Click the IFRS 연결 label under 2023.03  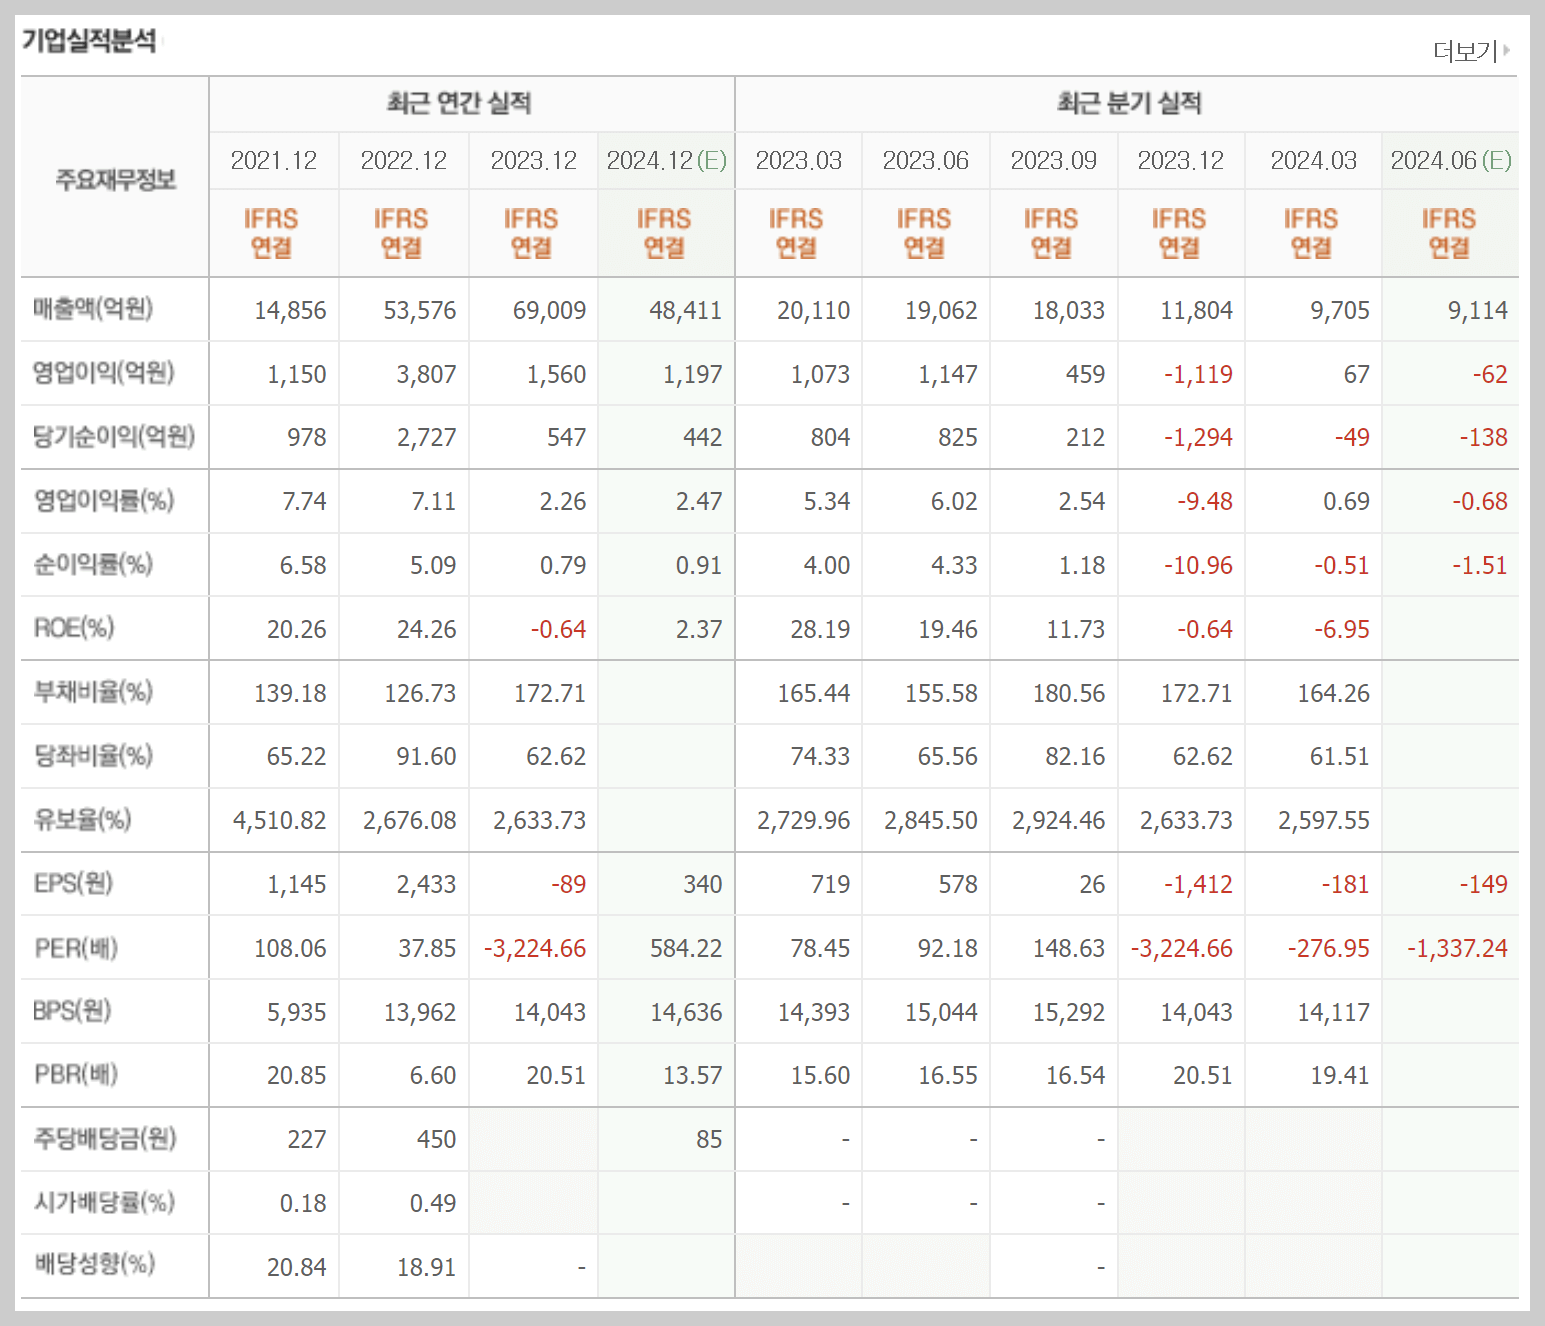(x=797, y=232)
